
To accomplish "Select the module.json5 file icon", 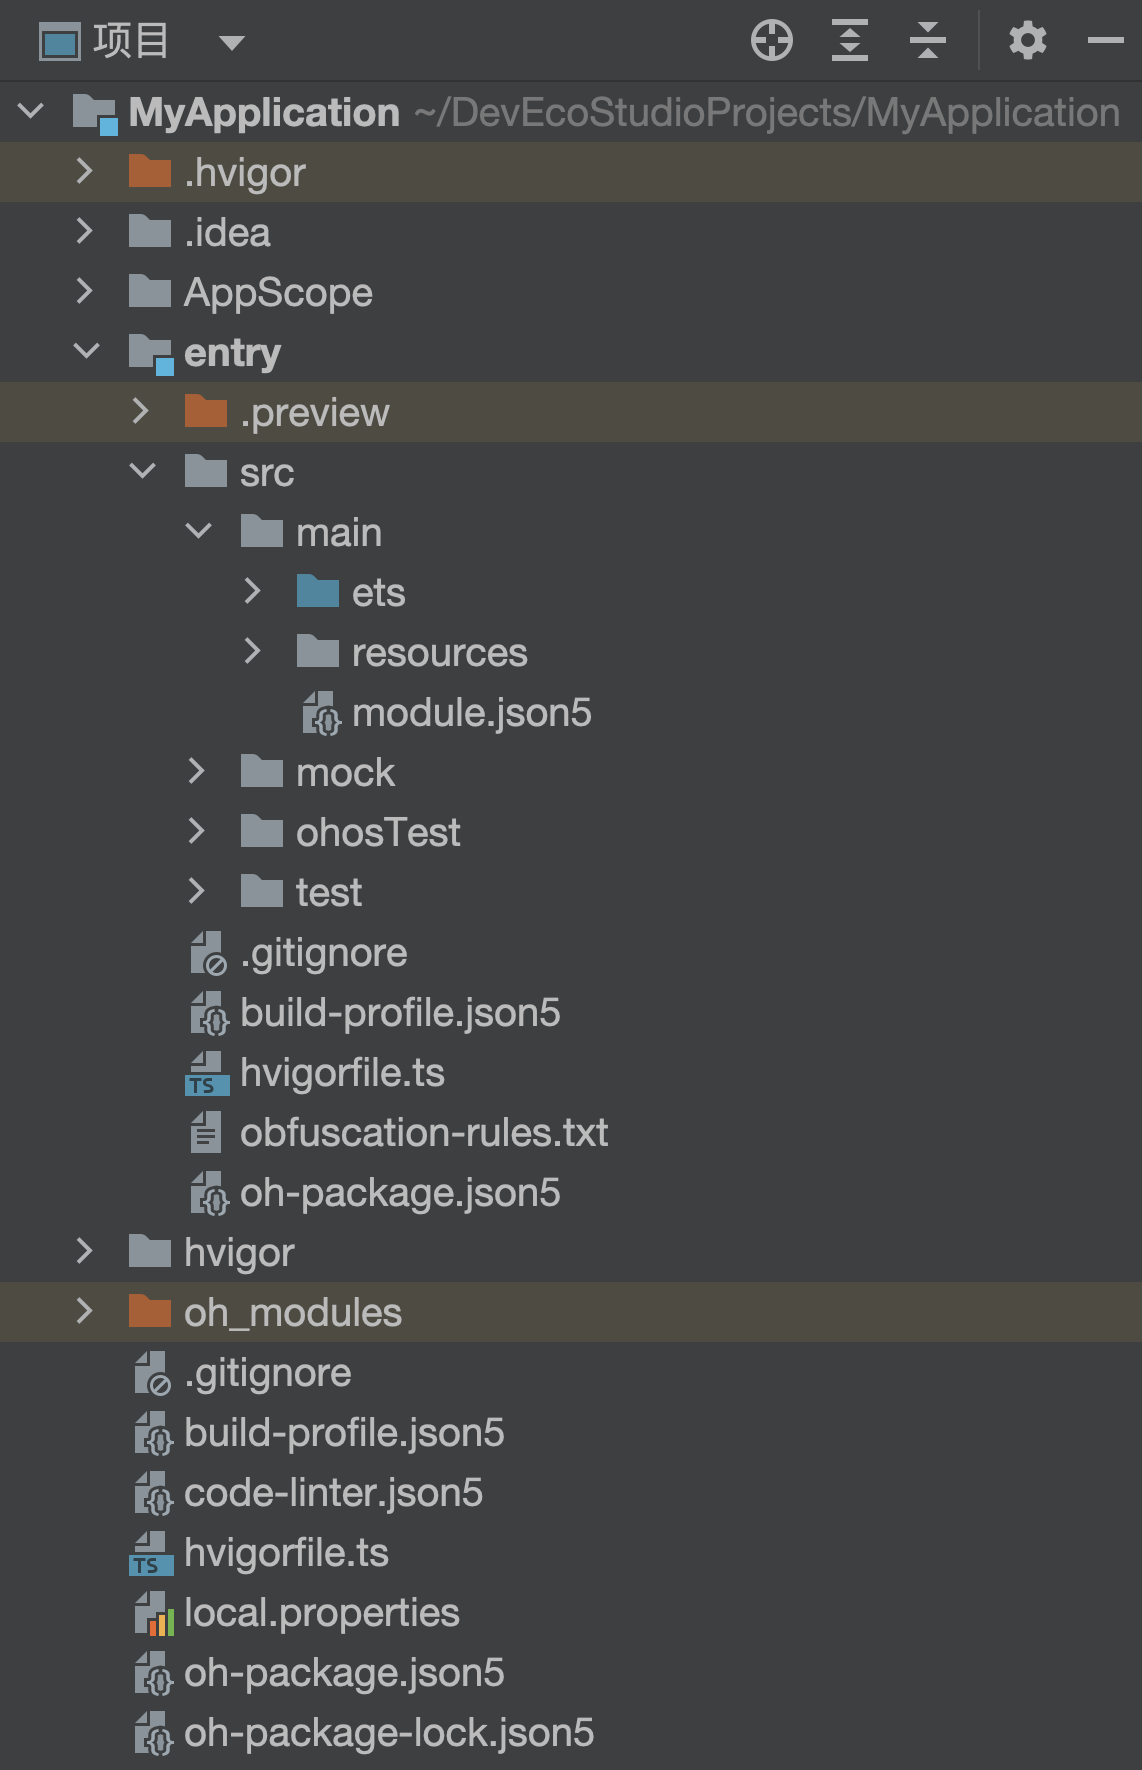I will 322,713.
